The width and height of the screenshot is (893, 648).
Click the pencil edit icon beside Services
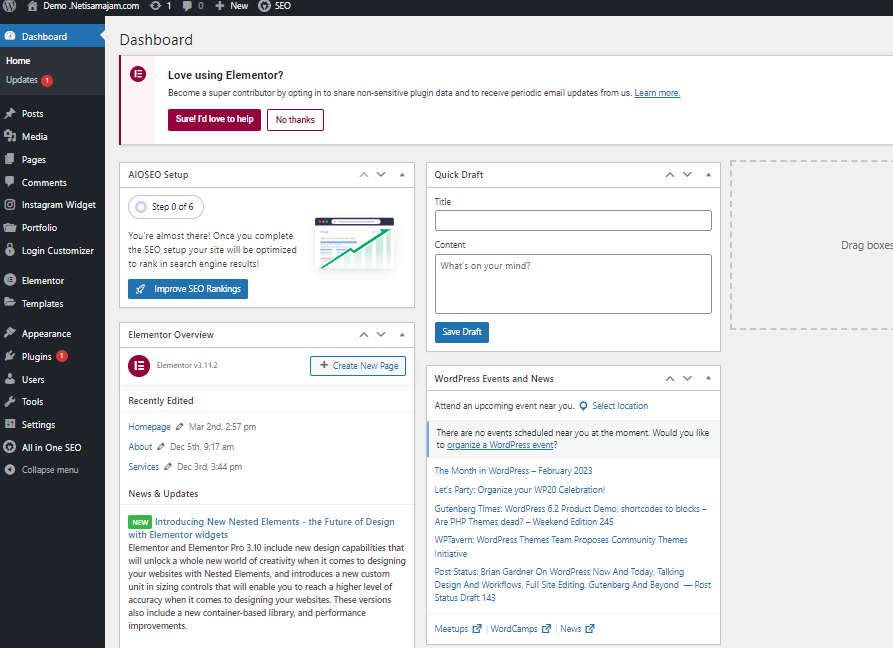click(x=168, y=466)
